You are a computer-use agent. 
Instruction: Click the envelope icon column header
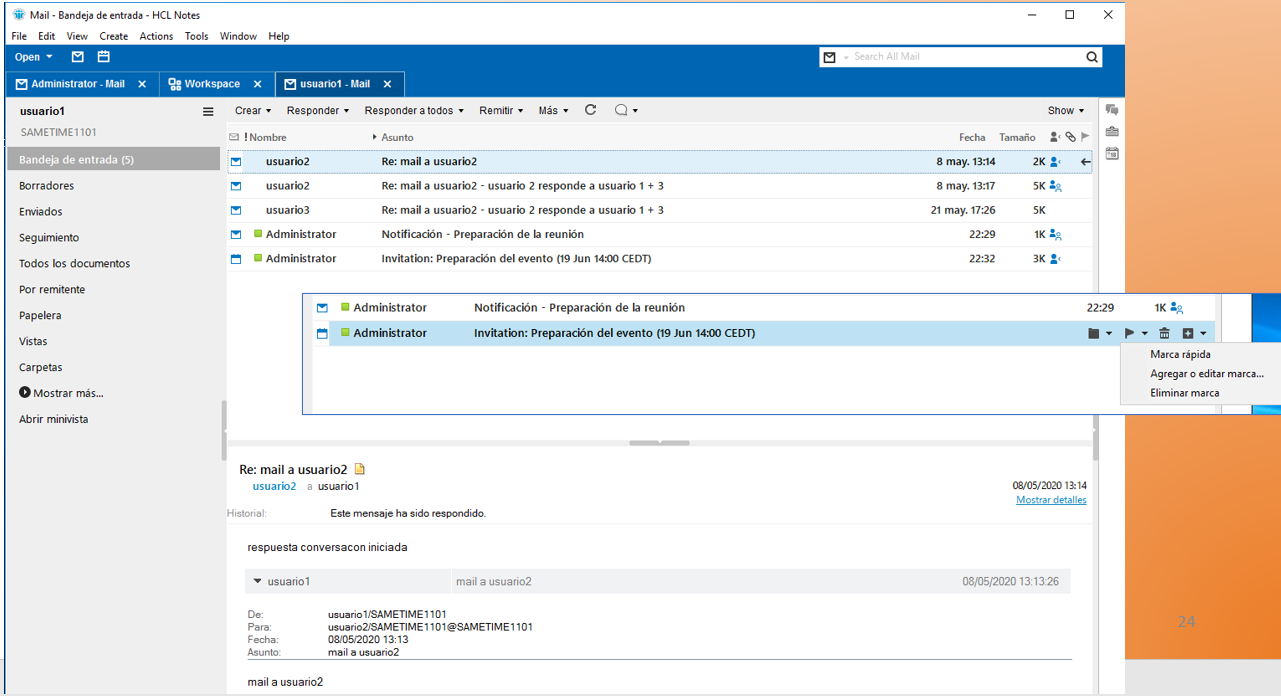coord(234,137)
